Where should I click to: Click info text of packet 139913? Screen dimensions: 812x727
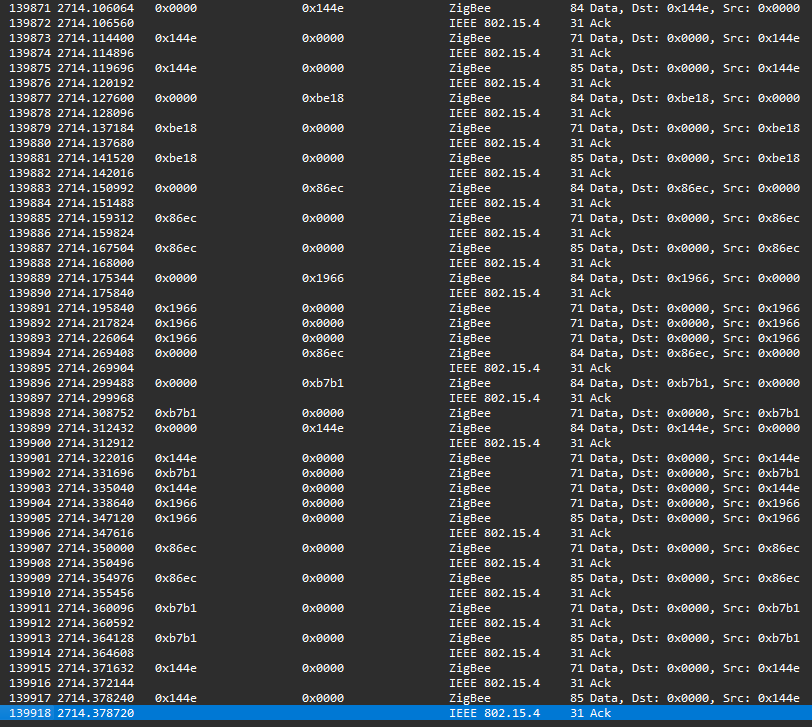[x=694, y=639]
